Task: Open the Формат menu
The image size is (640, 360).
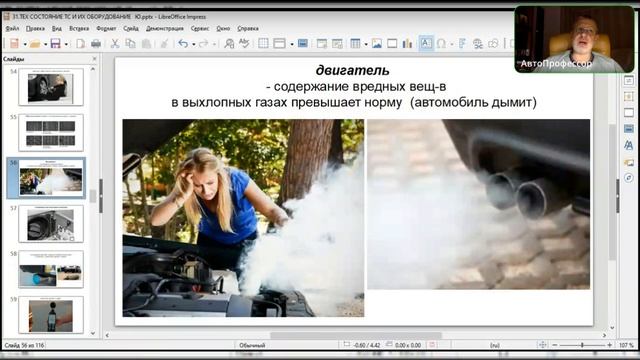Action: pos(106,29)
